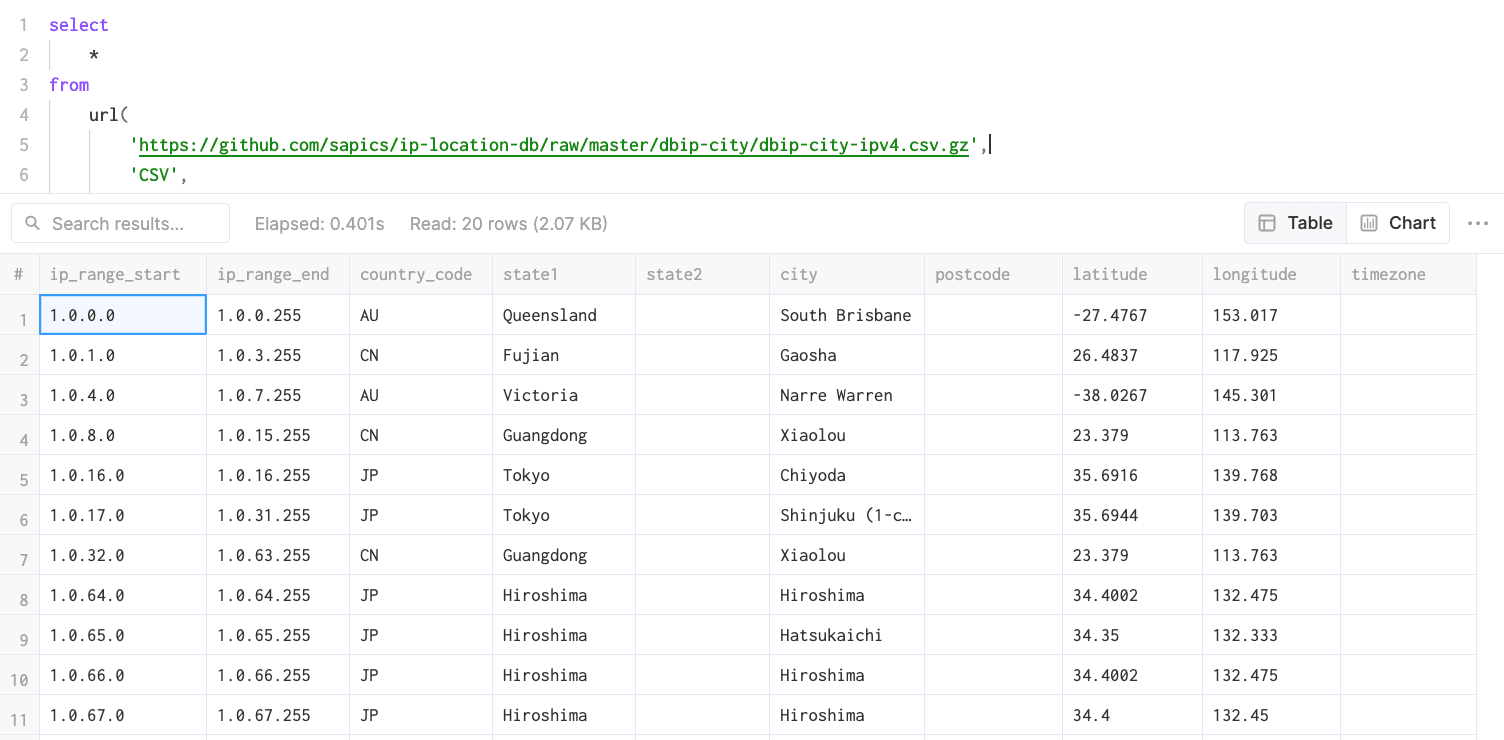Select the timezone column header
Screen dimensions: 1504x740
click(x=1388, y=274)
